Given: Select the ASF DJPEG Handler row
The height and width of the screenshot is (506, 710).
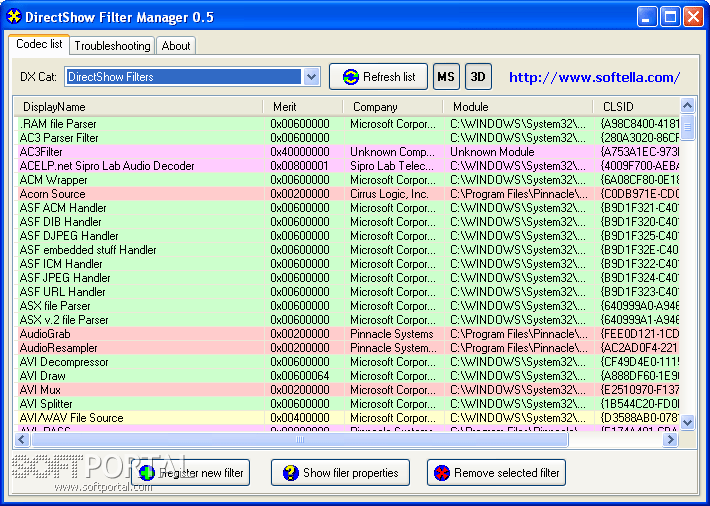Looking at the screenshot, I should tap(347, 236).
